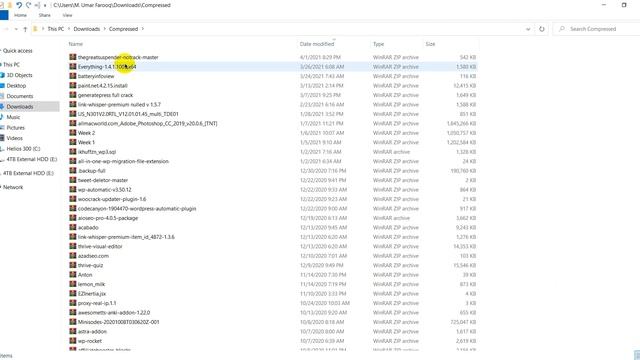The image size is (640, 360).
Task: Open the Home ribbon tab
Action: point(20,15)
